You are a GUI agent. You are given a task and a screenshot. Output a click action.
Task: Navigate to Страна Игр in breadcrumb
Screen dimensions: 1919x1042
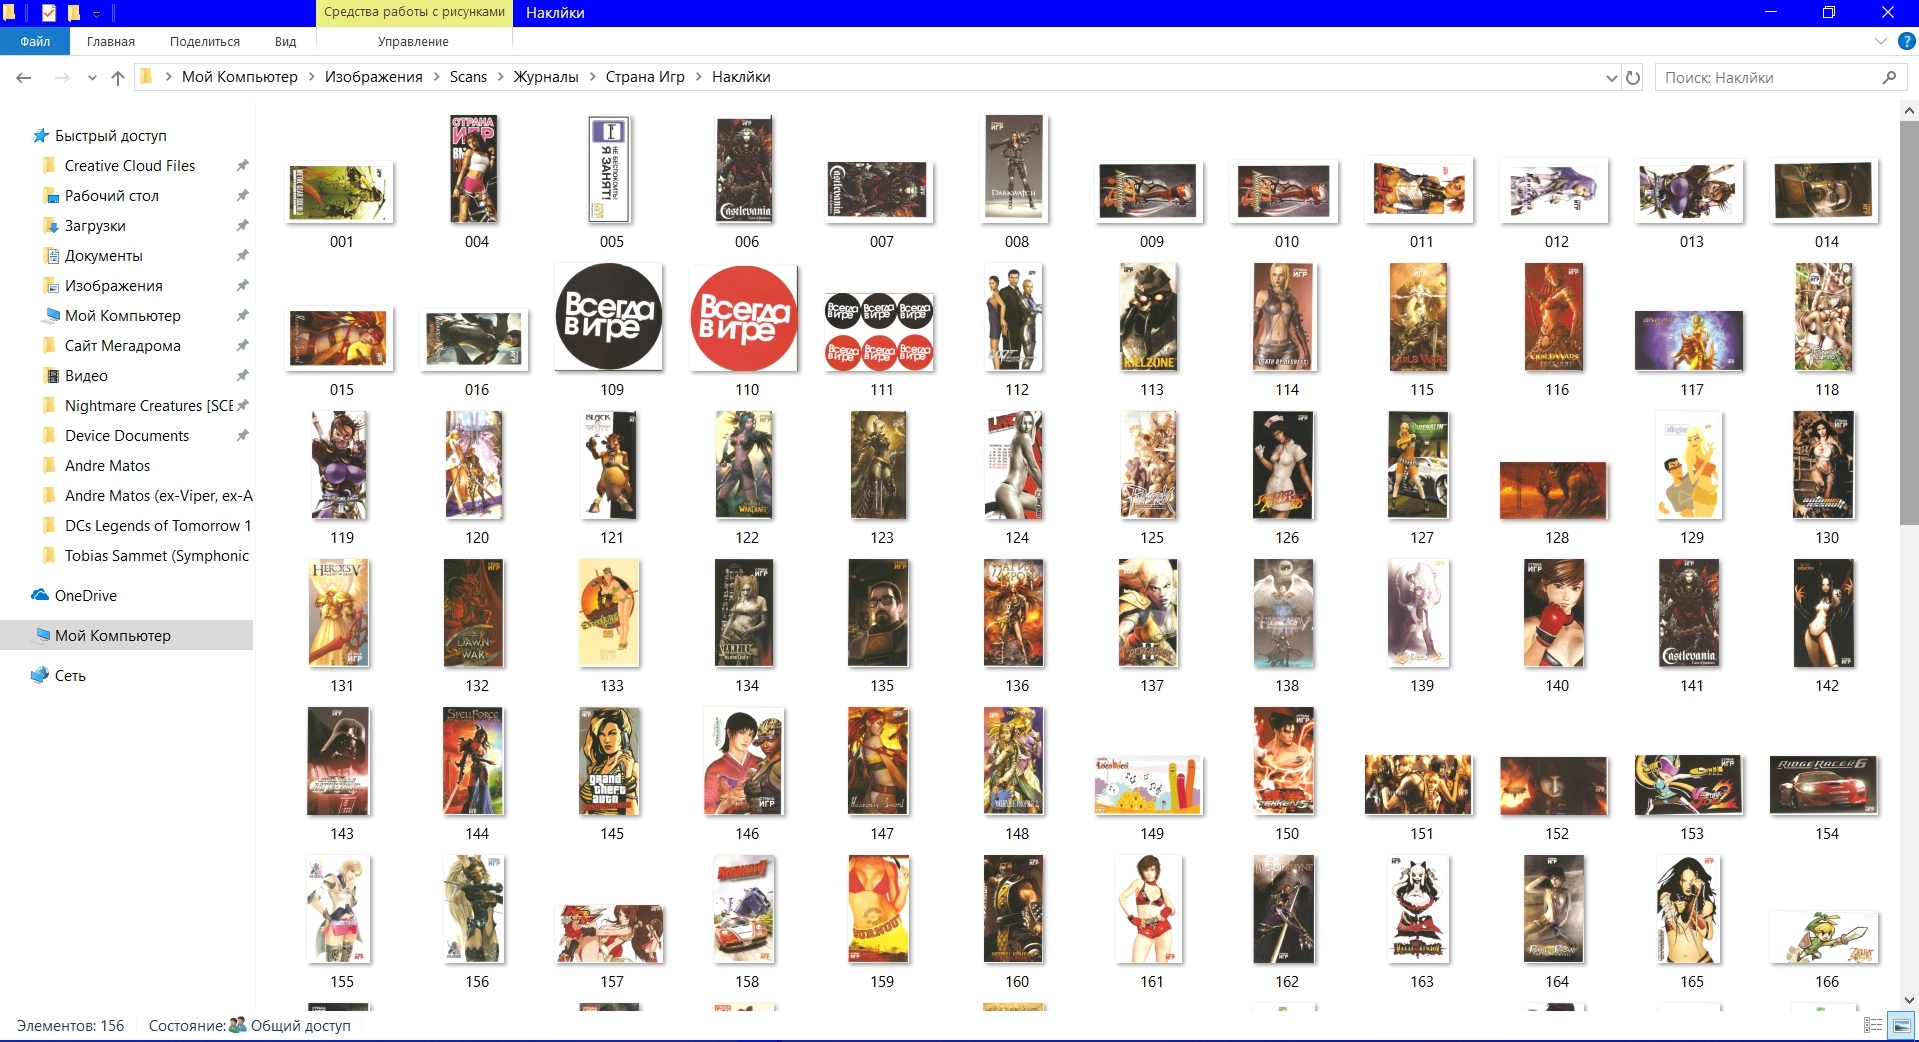645,77
